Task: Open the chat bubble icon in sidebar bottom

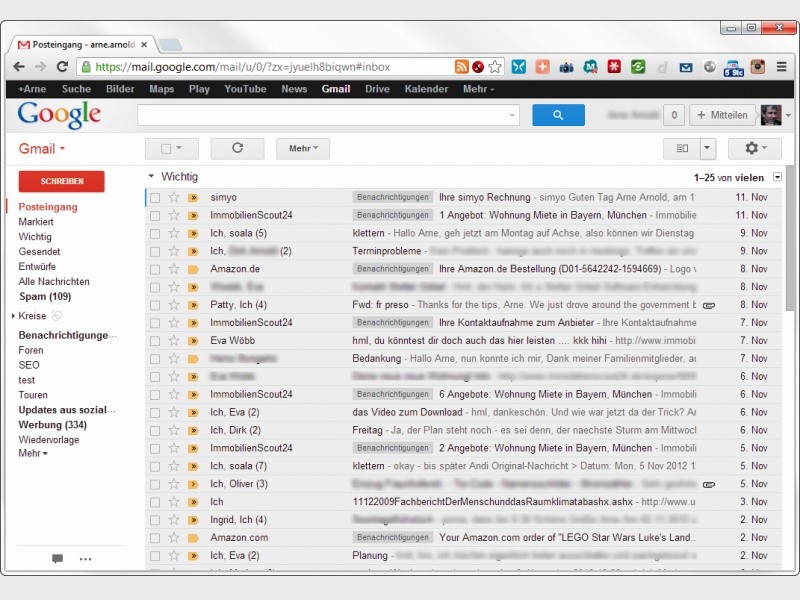Action: coord(57,559)
